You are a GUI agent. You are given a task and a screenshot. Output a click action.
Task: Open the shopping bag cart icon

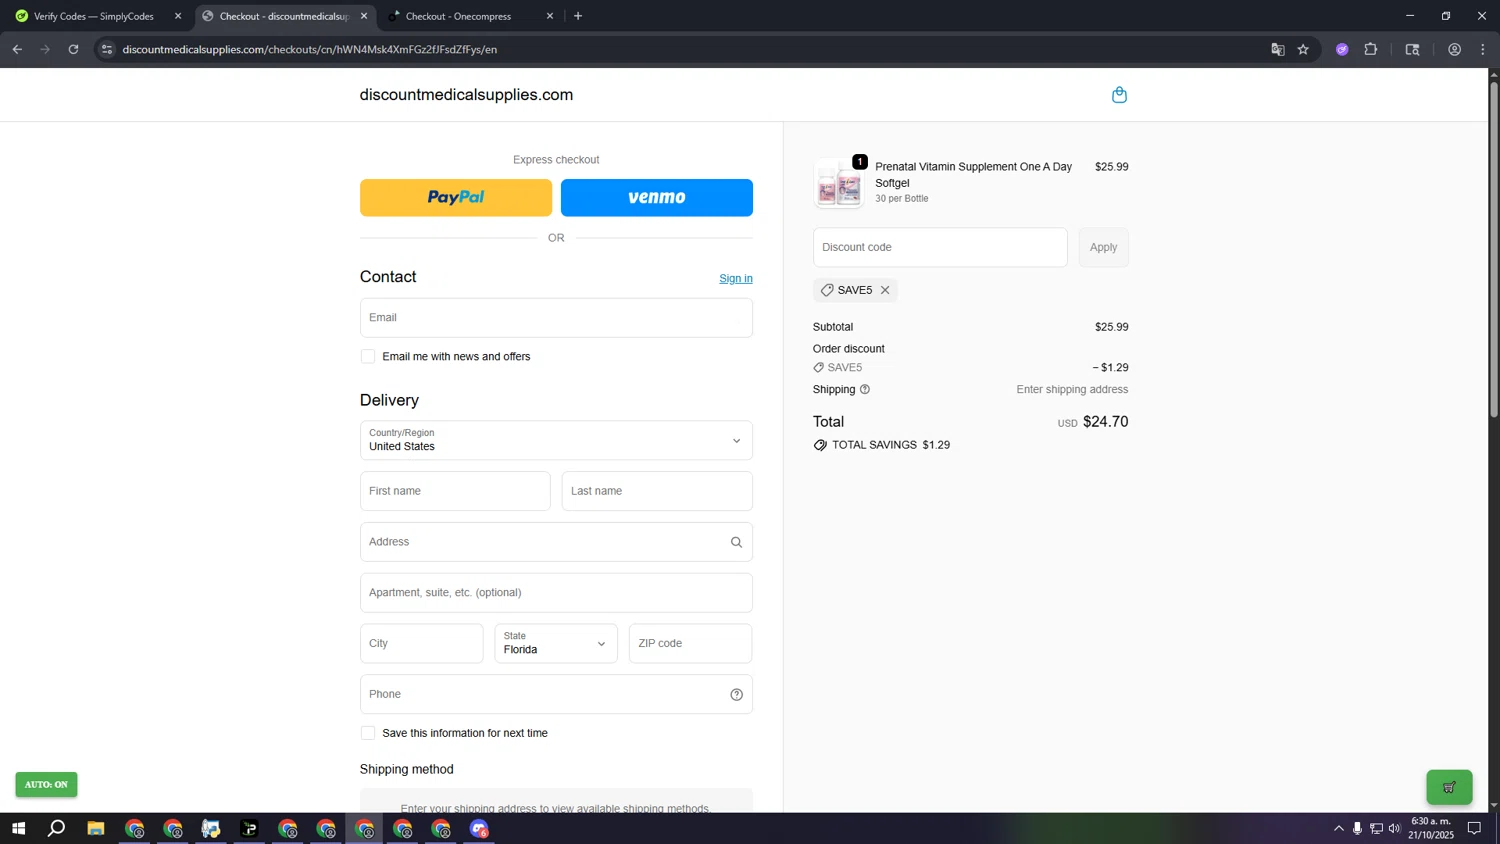[x=1119, y=95]
